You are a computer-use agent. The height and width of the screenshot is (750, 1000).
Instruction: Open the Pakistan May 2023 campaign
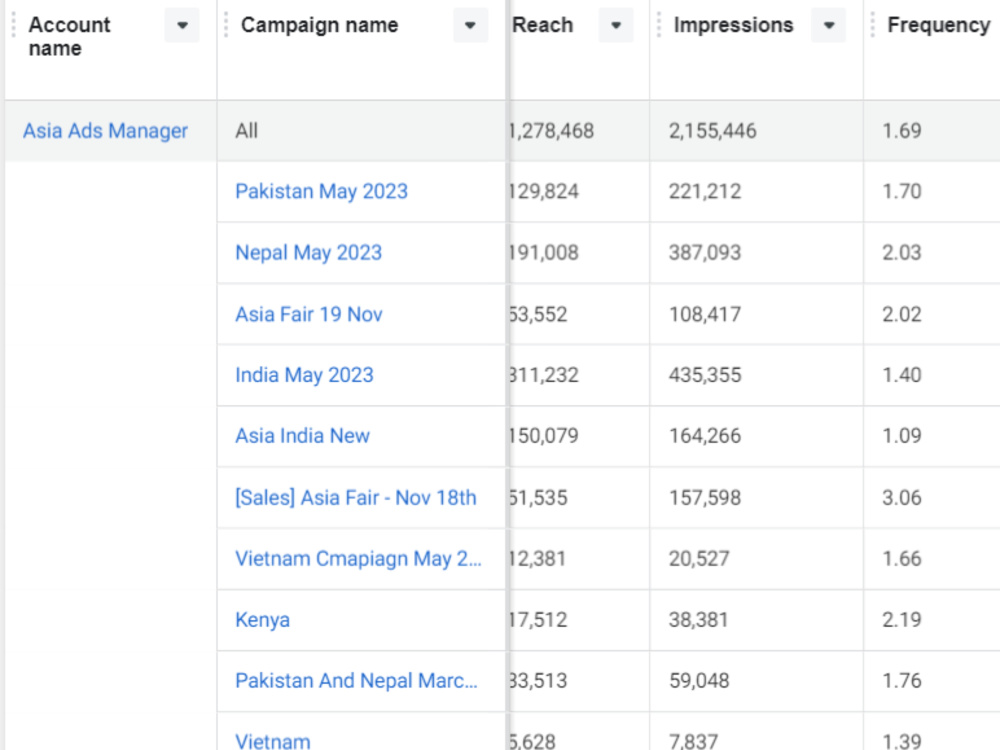(x=321, y=191)
